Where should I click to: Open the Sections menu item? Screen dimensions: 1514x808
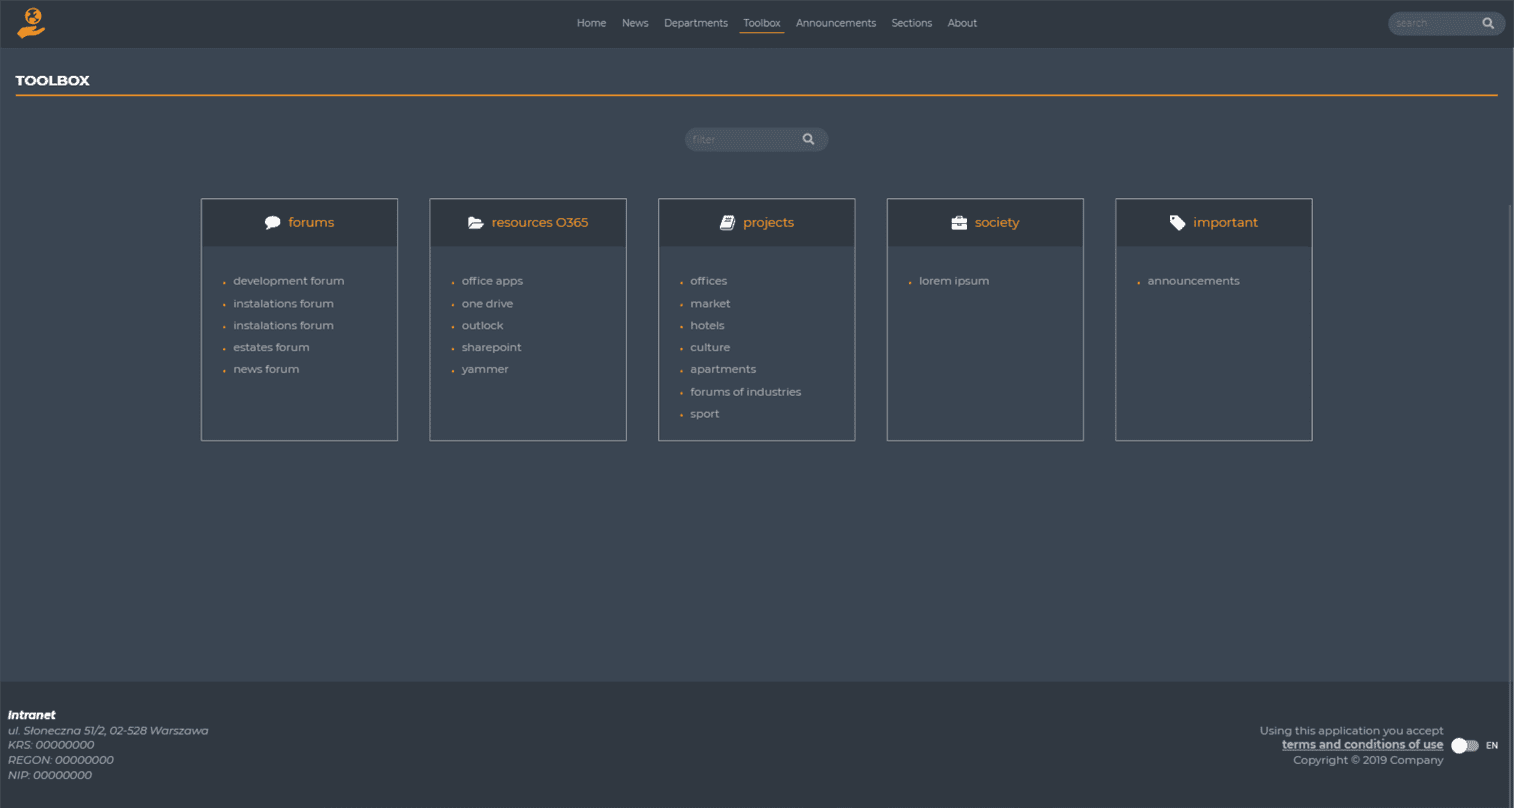[911, 23]
